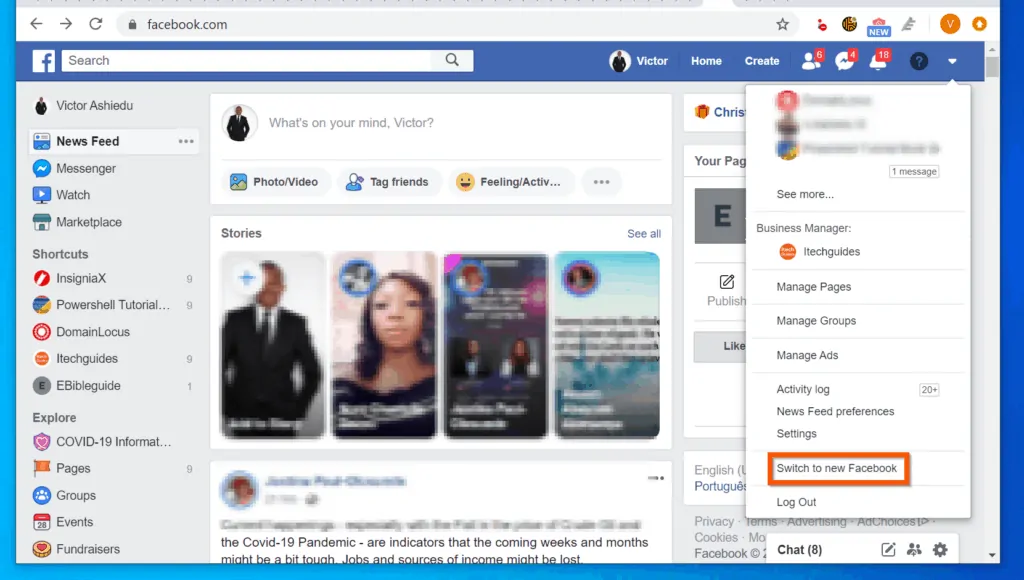Screen dimensions: 1024x580
Task: View pending friend requests
Action: tap(811, 61)
